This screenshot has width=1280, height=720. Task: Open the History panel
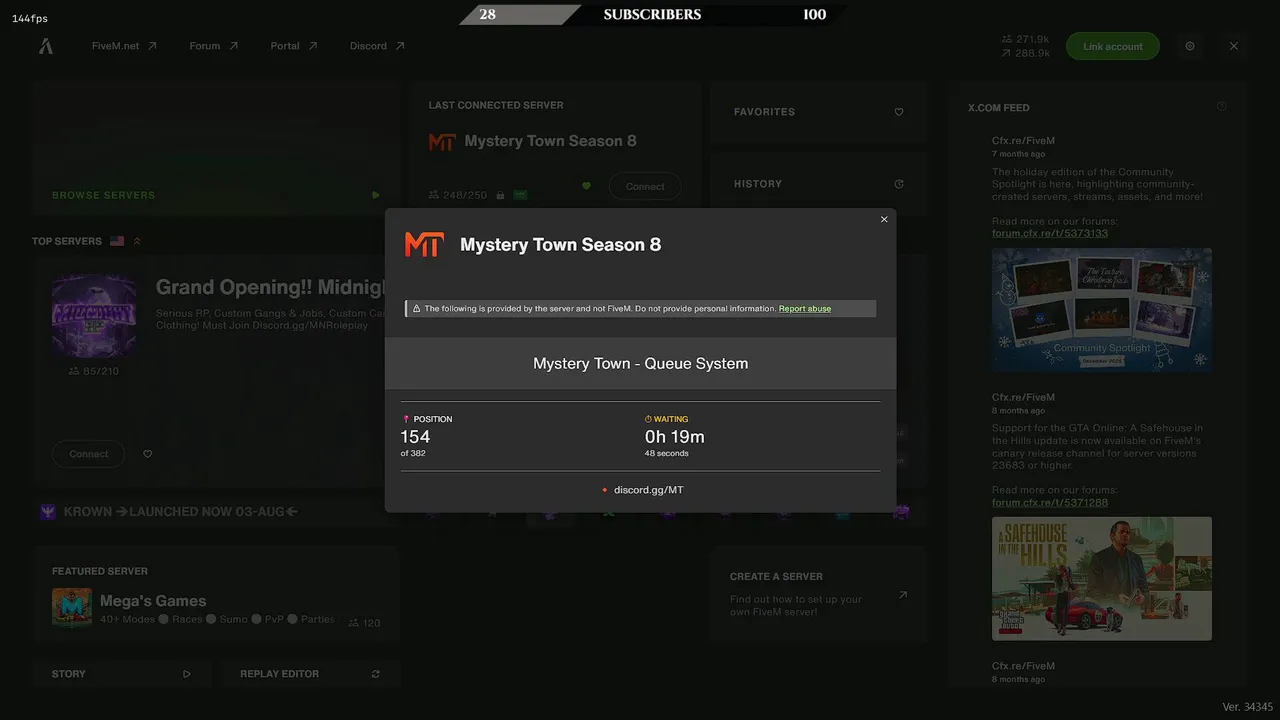[818, 184]
